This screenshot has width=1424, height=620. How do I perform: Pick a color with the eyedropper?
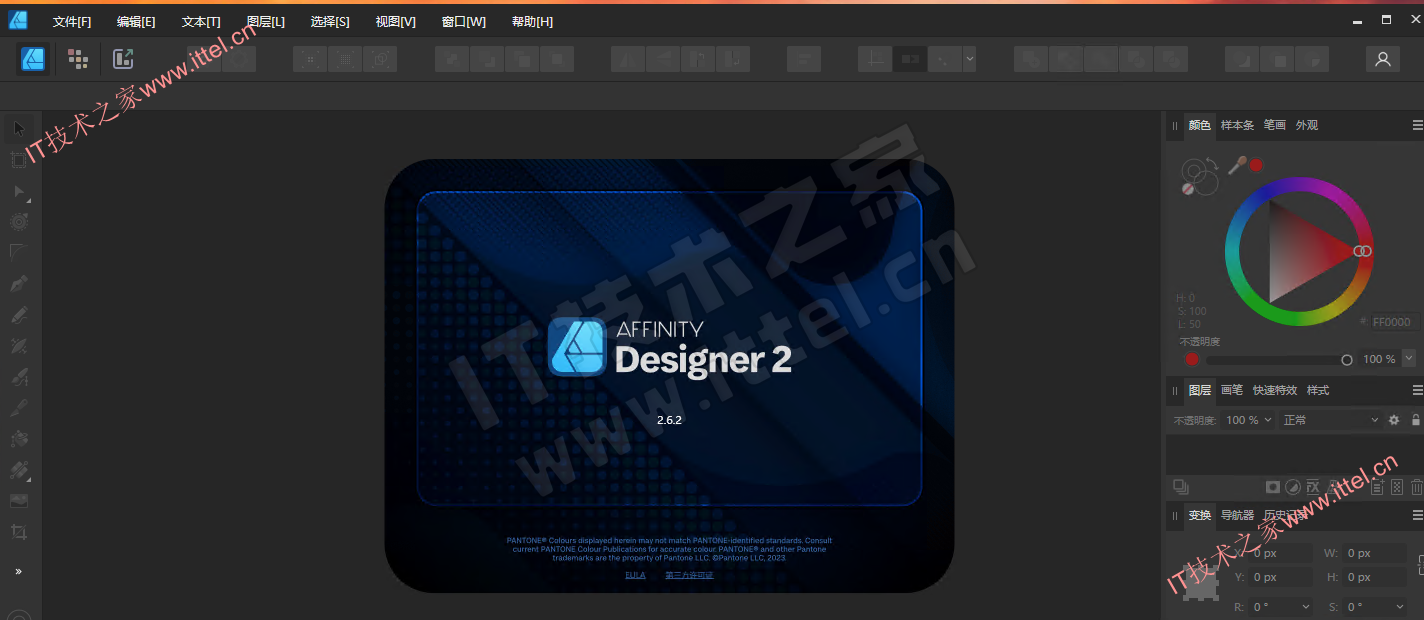[x=1237, y=165]
